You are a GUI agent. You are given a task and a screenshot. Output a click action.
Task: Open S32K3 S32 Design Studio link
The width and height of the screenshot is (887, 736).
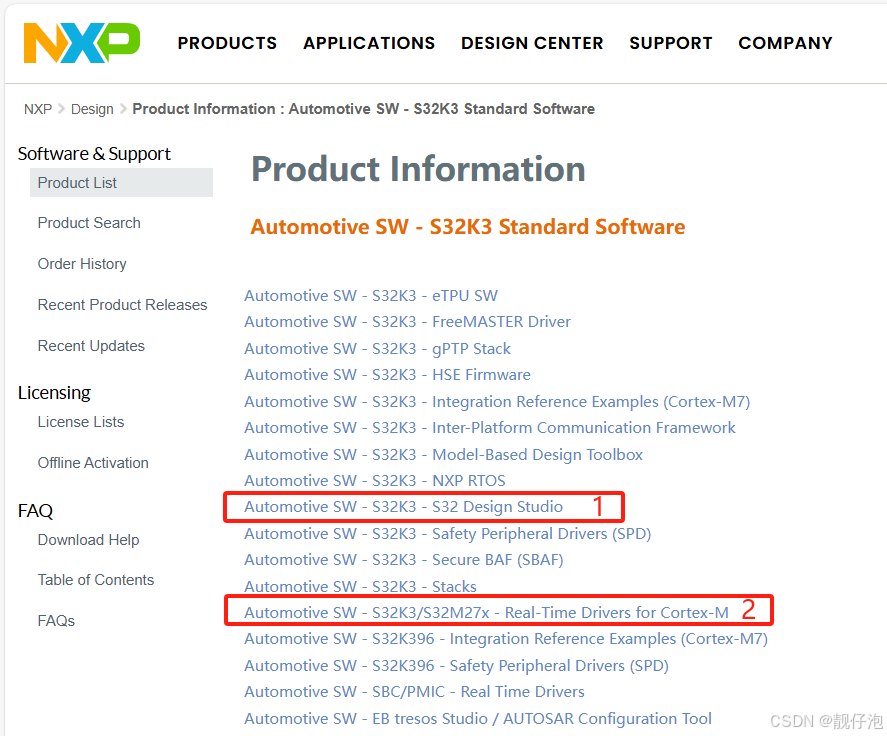403,507
